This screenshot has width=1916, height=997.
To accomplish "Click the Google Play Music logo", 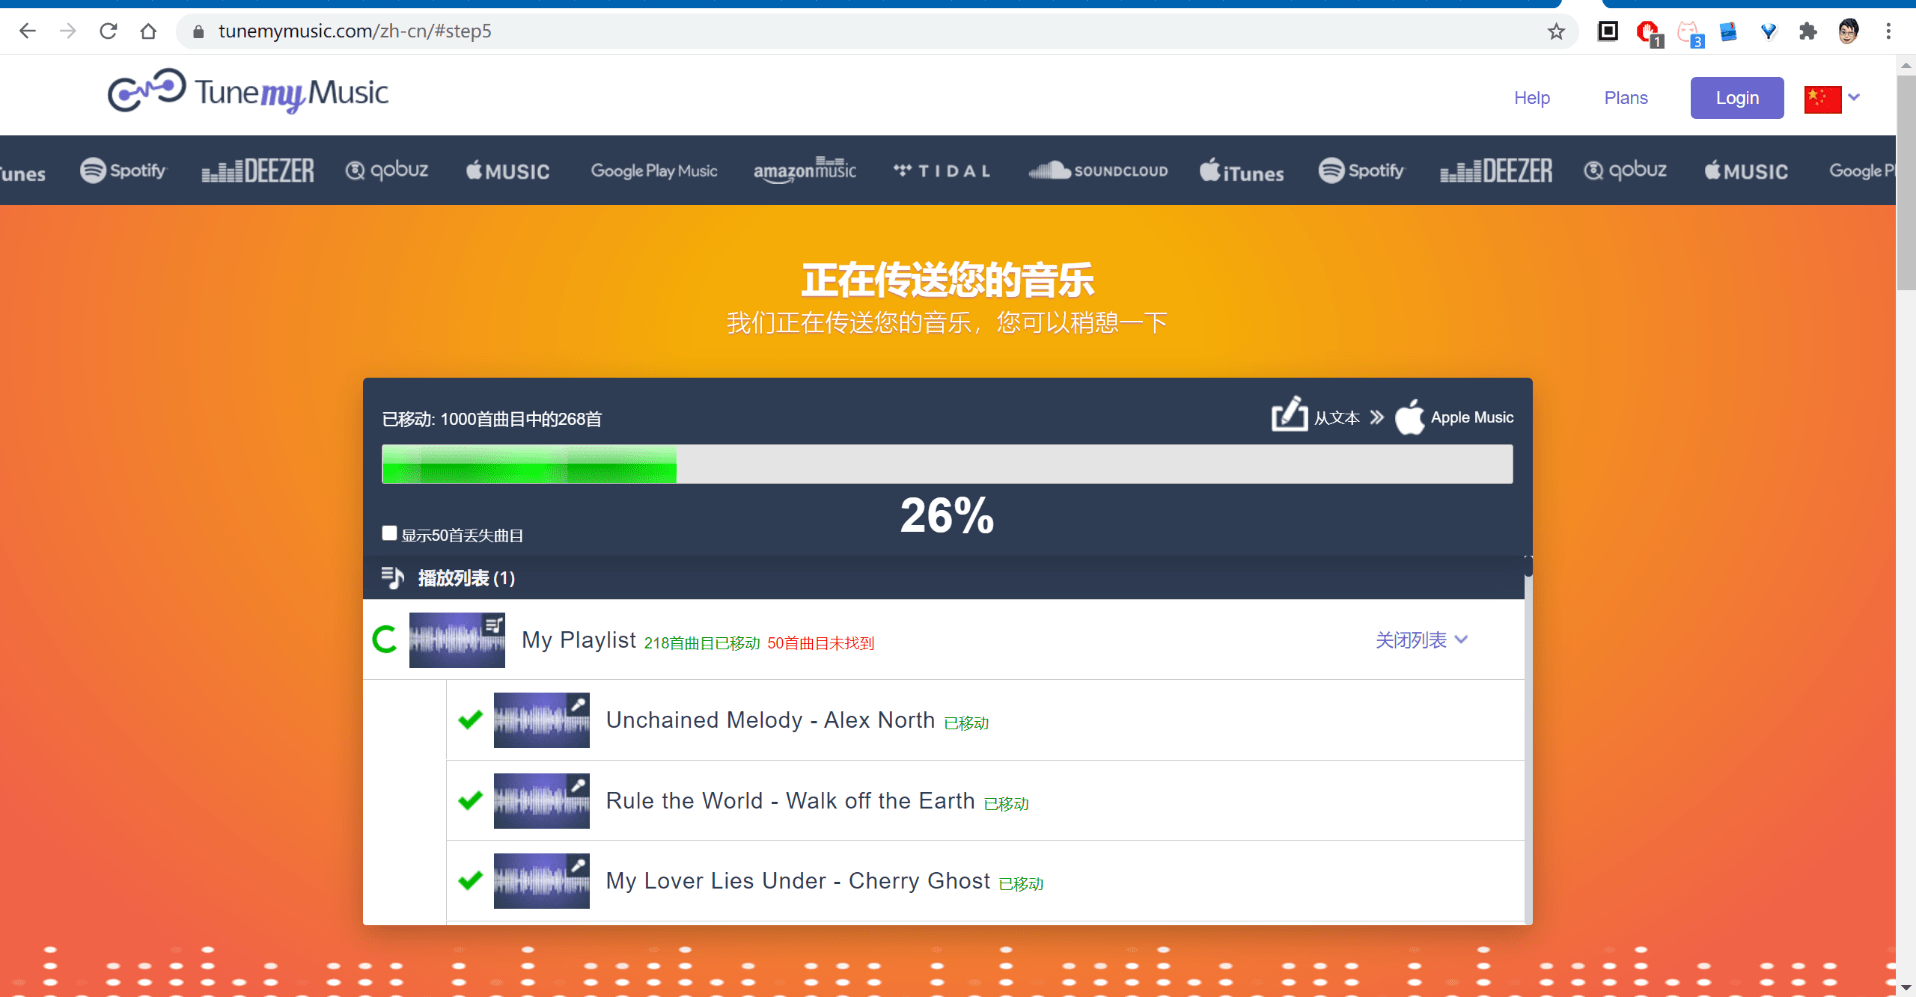I will [x=654, y=171].
